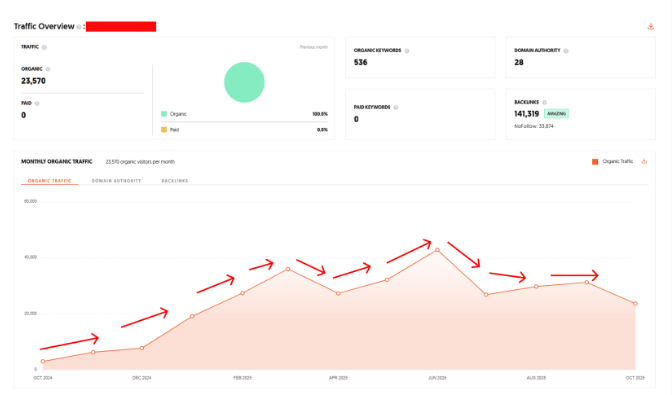This screenshot has width=672, height=395.
Task: Click the 0.0% paid share value
Action: (x=322, y=129)
